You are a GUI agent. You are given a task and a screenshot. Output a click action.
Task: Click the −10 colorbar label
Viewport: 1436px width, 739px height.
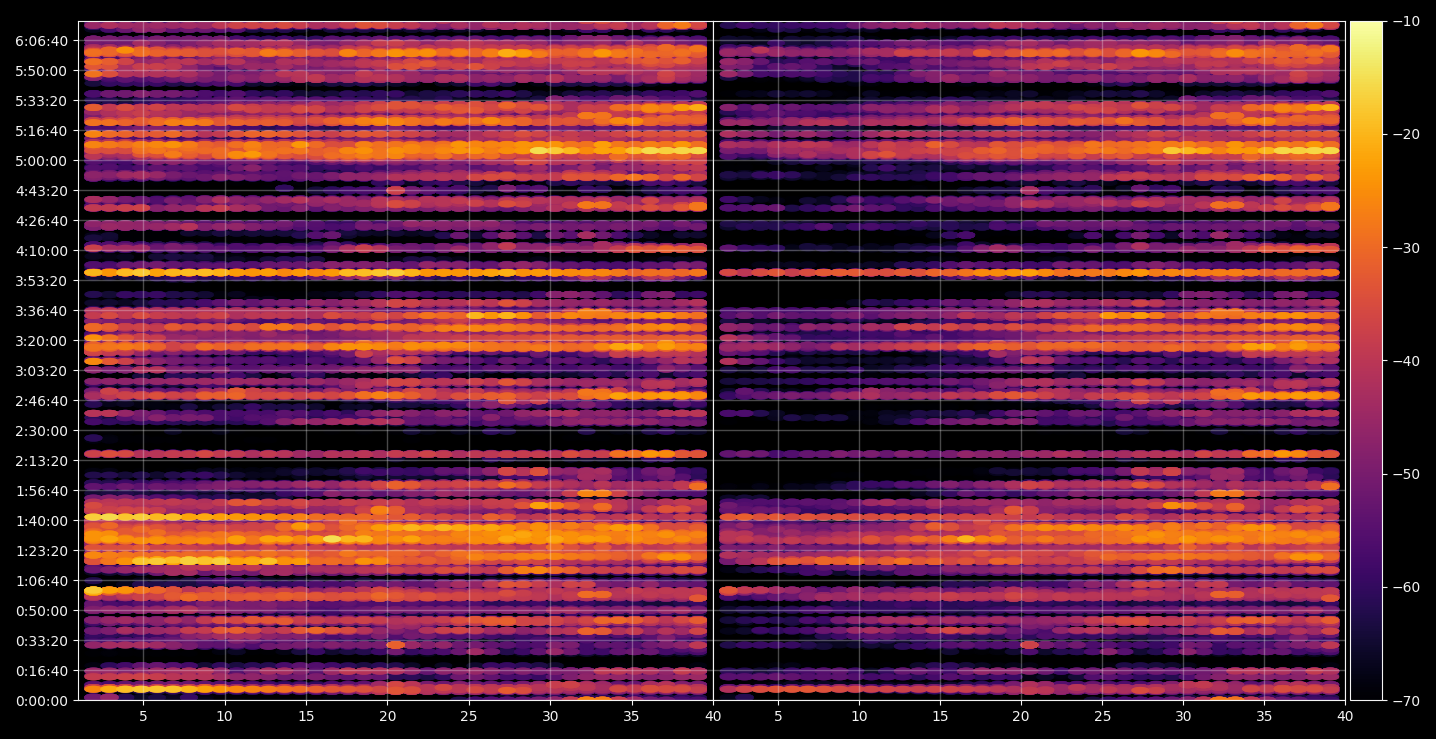click(1406, 21)
